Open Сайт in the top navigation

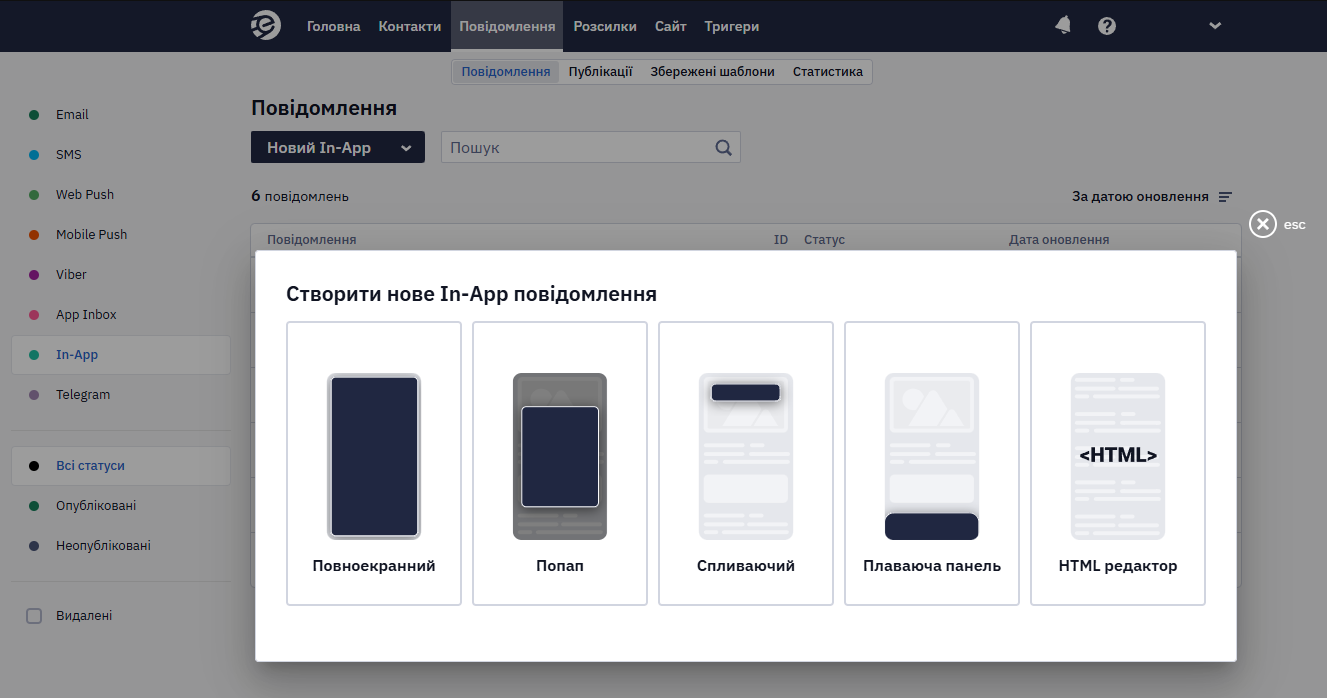671,26
